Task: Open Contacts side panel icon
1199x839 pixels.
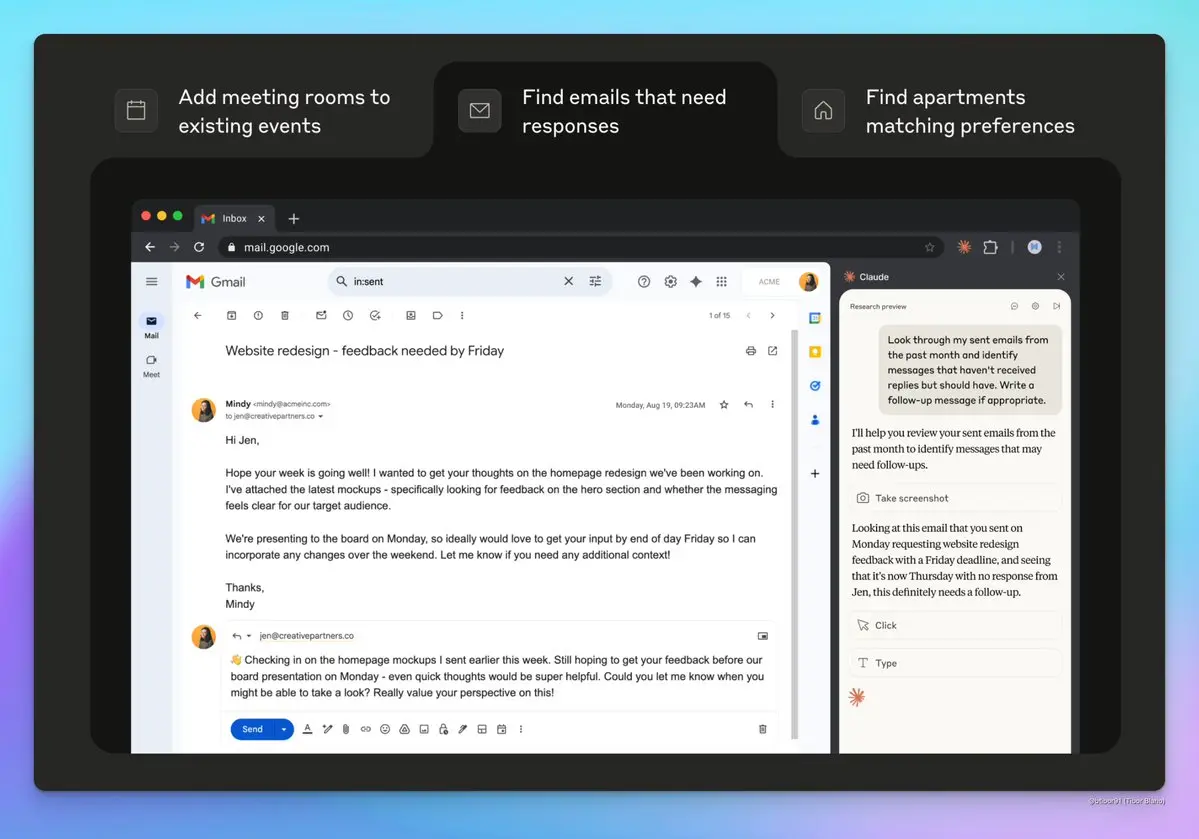Action: (815, 420)
